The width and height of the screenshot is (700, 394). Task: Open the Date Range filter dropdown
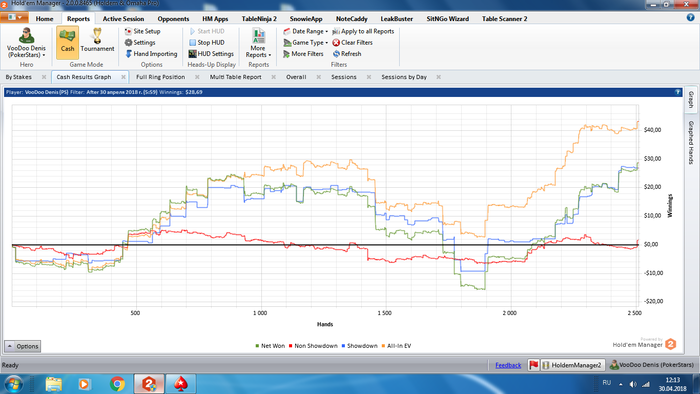click(x=305, y=31)
